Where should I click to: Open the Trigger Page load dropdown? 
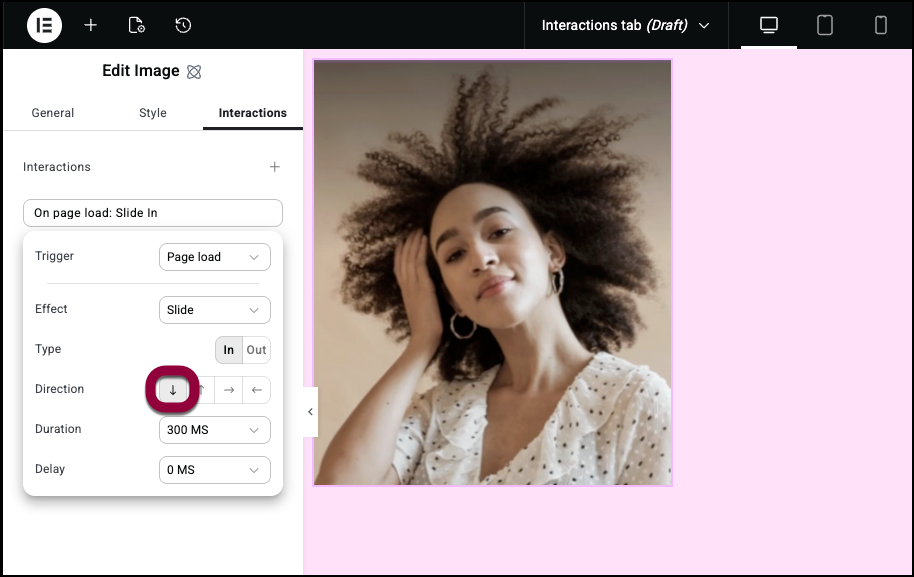click(214, 257)
